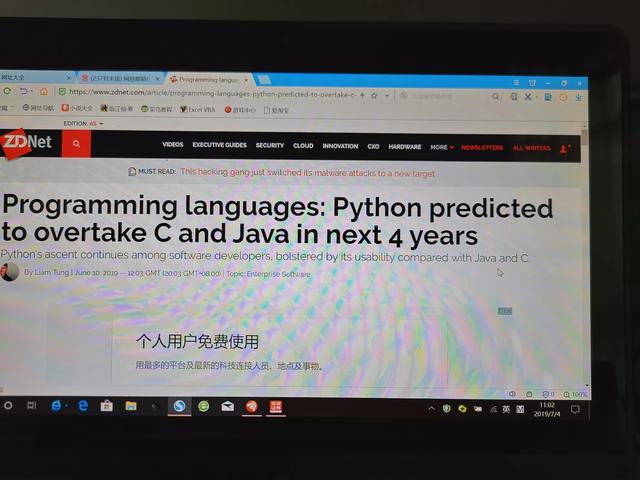Click the orange circle toolbar icon
Screen dimensions: 640x480
[x=563, y=97]
